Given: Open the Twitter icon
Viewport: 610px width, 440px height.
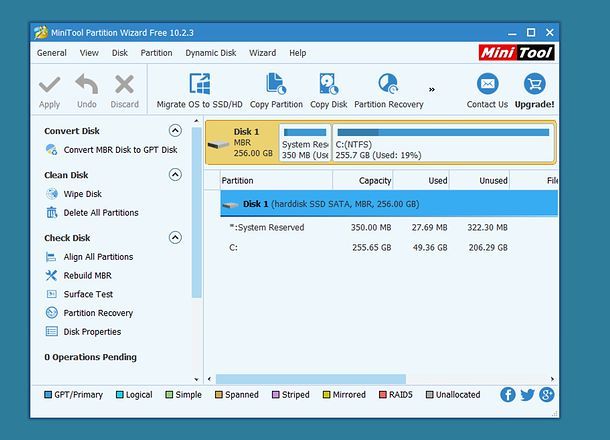Looking at the screenshot, I should [x=527, y=395].
